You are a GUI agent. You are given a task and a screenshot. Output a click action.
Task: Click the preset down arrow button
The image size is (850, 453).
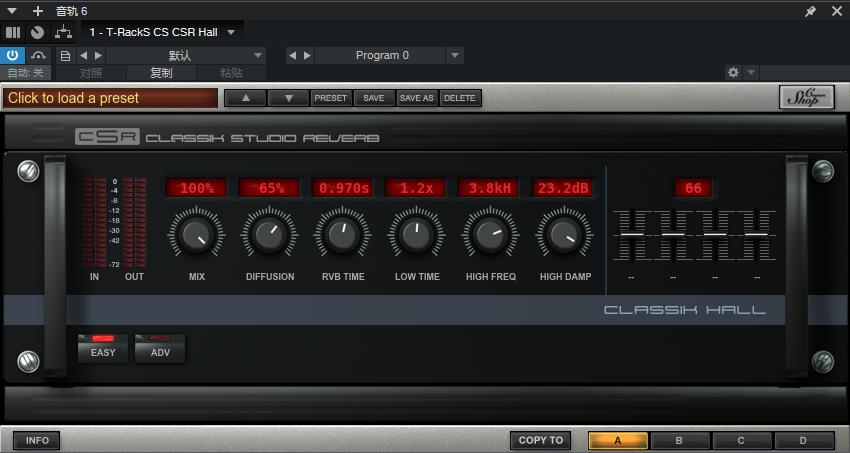tap(288, 98)
